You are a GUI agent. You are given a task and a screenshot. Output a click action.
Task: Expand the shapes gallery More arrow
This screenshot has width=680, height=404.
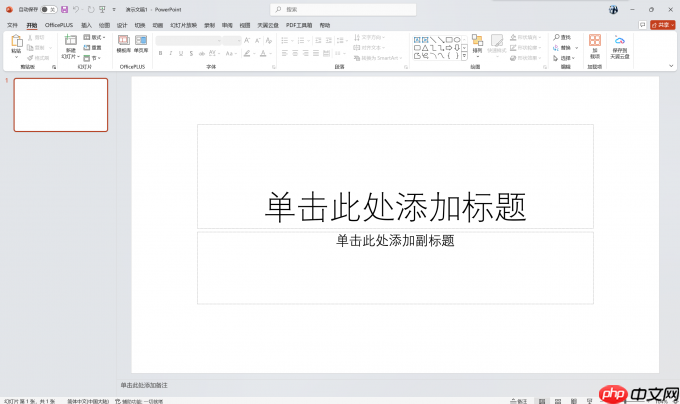point(464,56)
